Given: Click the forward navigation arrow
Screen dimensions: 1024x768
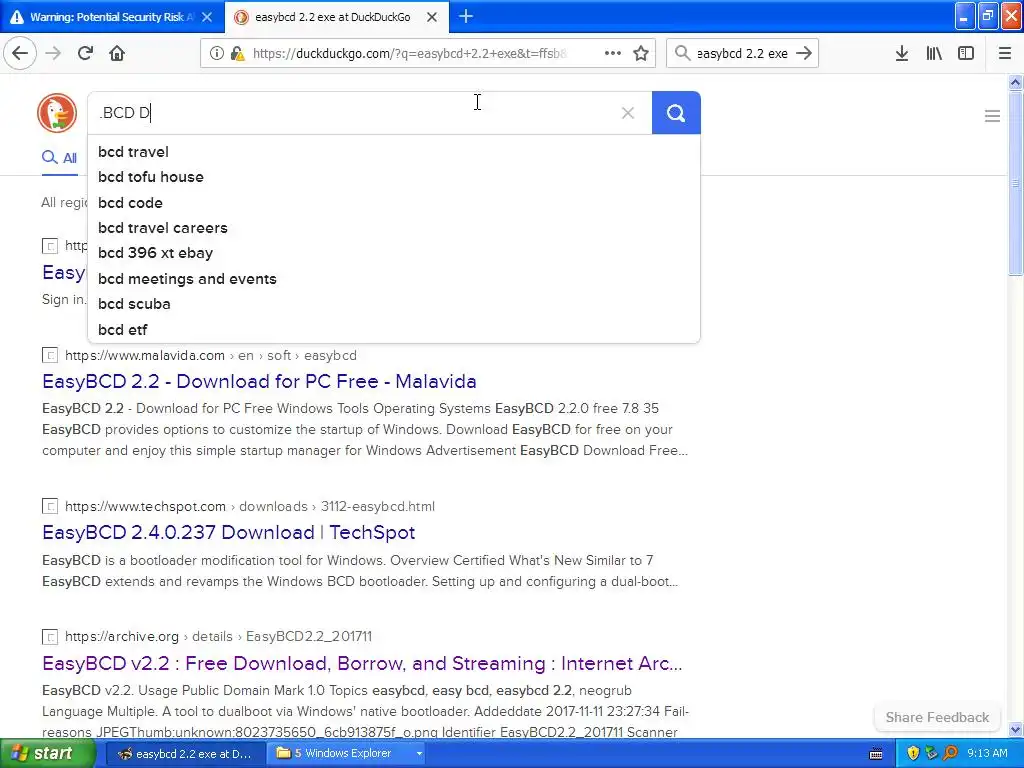Looking at the screenshot, I should [x=53, y=54].
